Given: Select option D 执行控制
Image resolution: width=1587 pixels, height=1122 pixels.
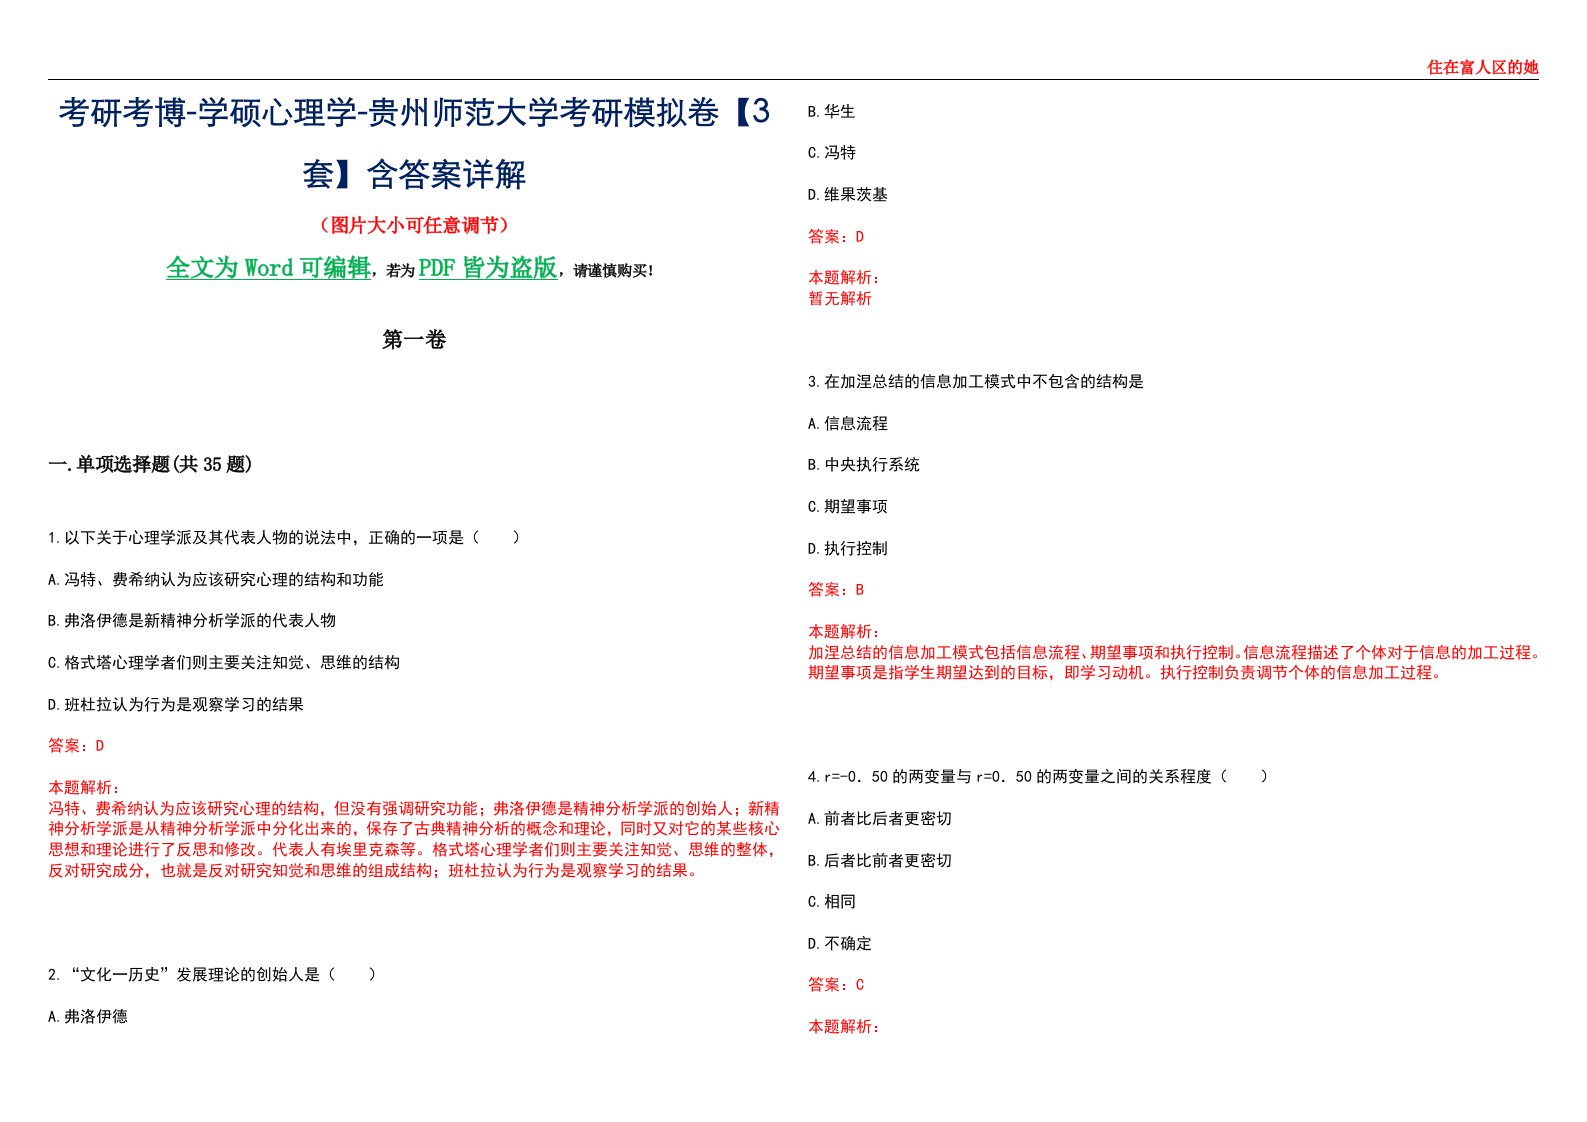Looking at the screenshot, I should click(847, 549).
